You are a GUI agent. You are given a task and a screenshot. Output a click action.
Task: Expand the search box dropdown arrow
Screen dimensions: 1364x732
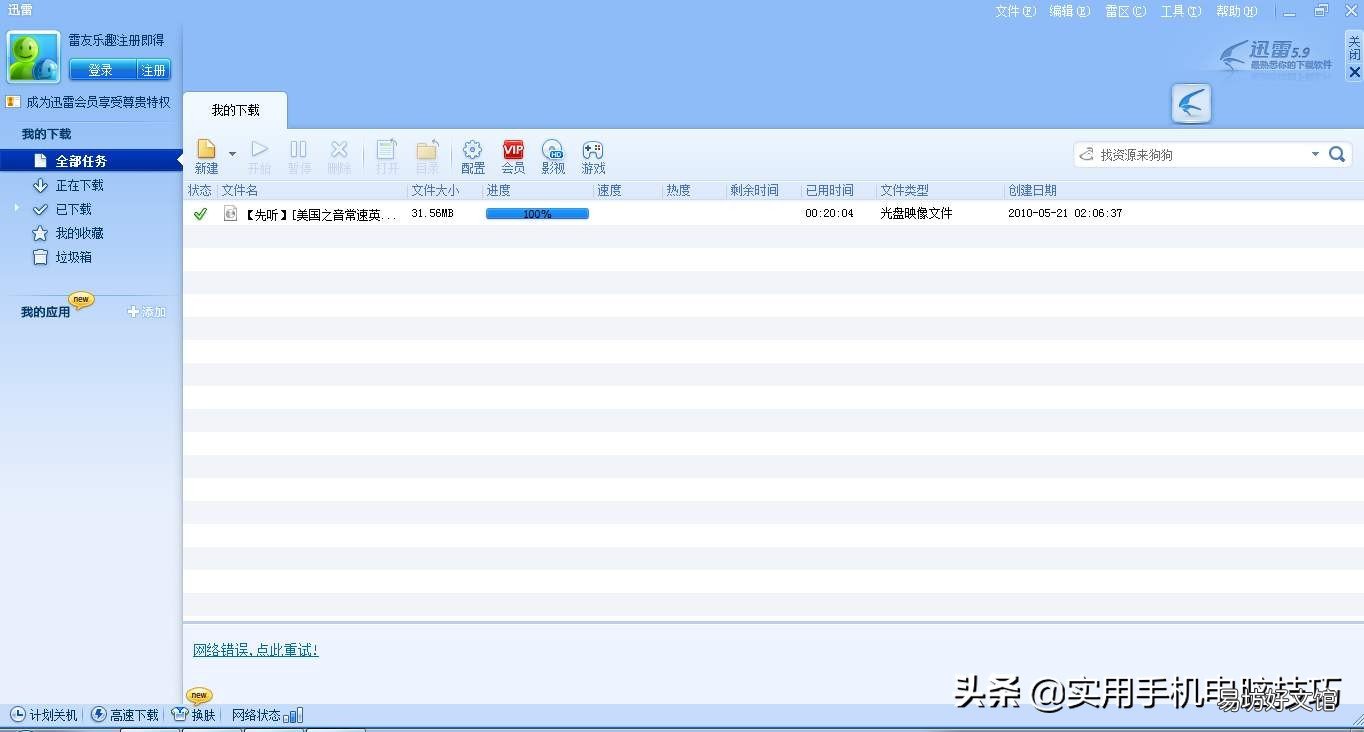tap(1315, 155)
